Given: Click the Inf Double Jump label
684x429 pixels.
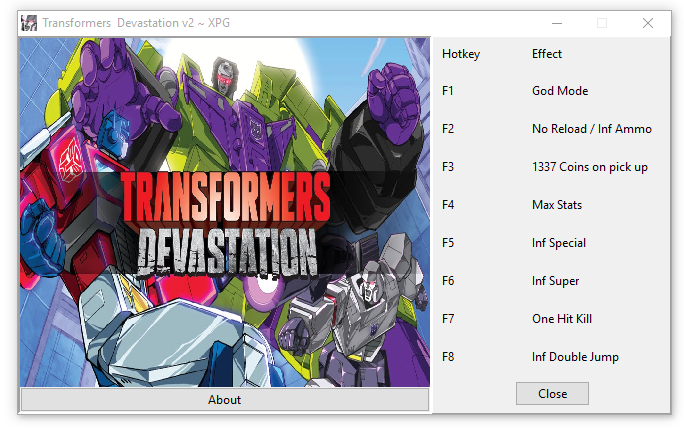Looking at the screenshot, I should click(575, 357).
